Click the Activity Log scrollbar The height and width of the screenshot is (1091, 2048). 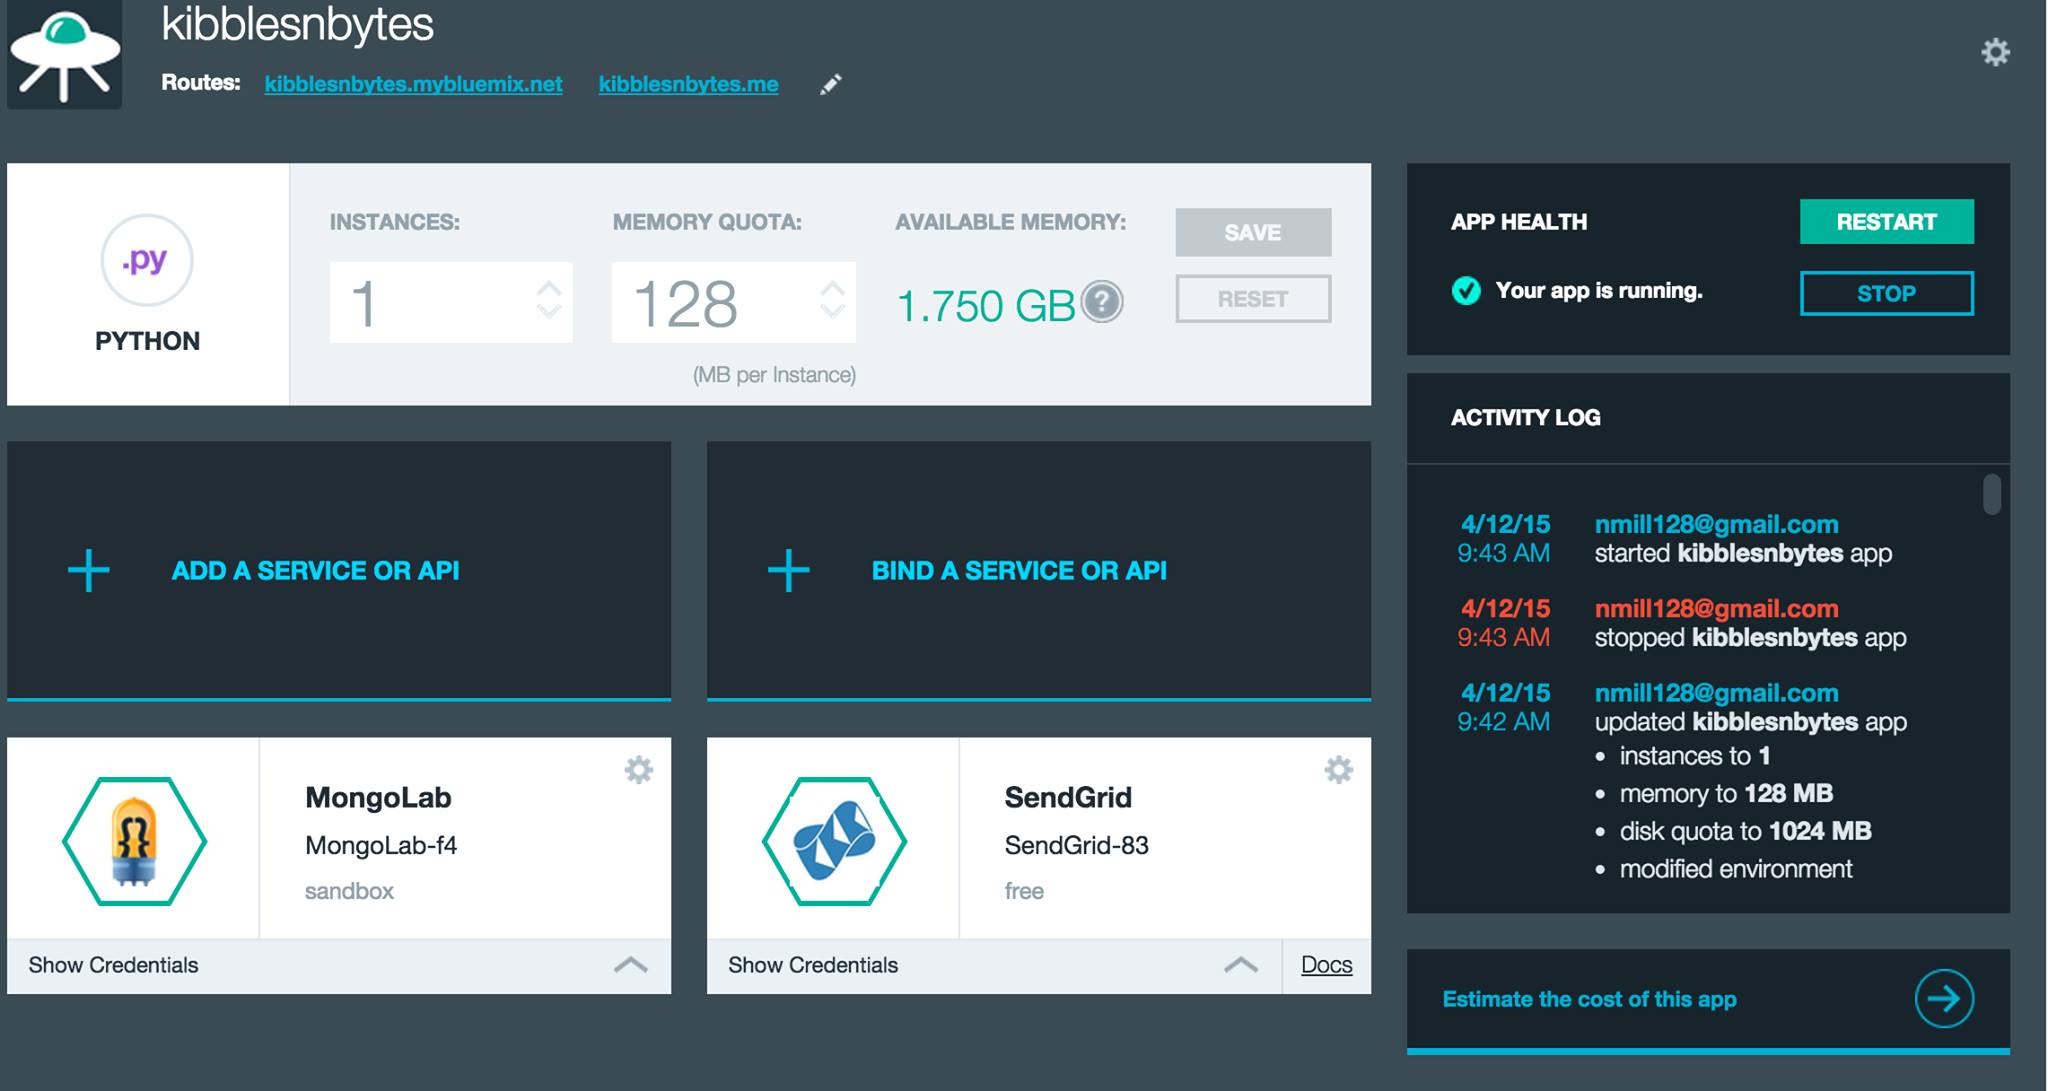(x=1992, y=495)
